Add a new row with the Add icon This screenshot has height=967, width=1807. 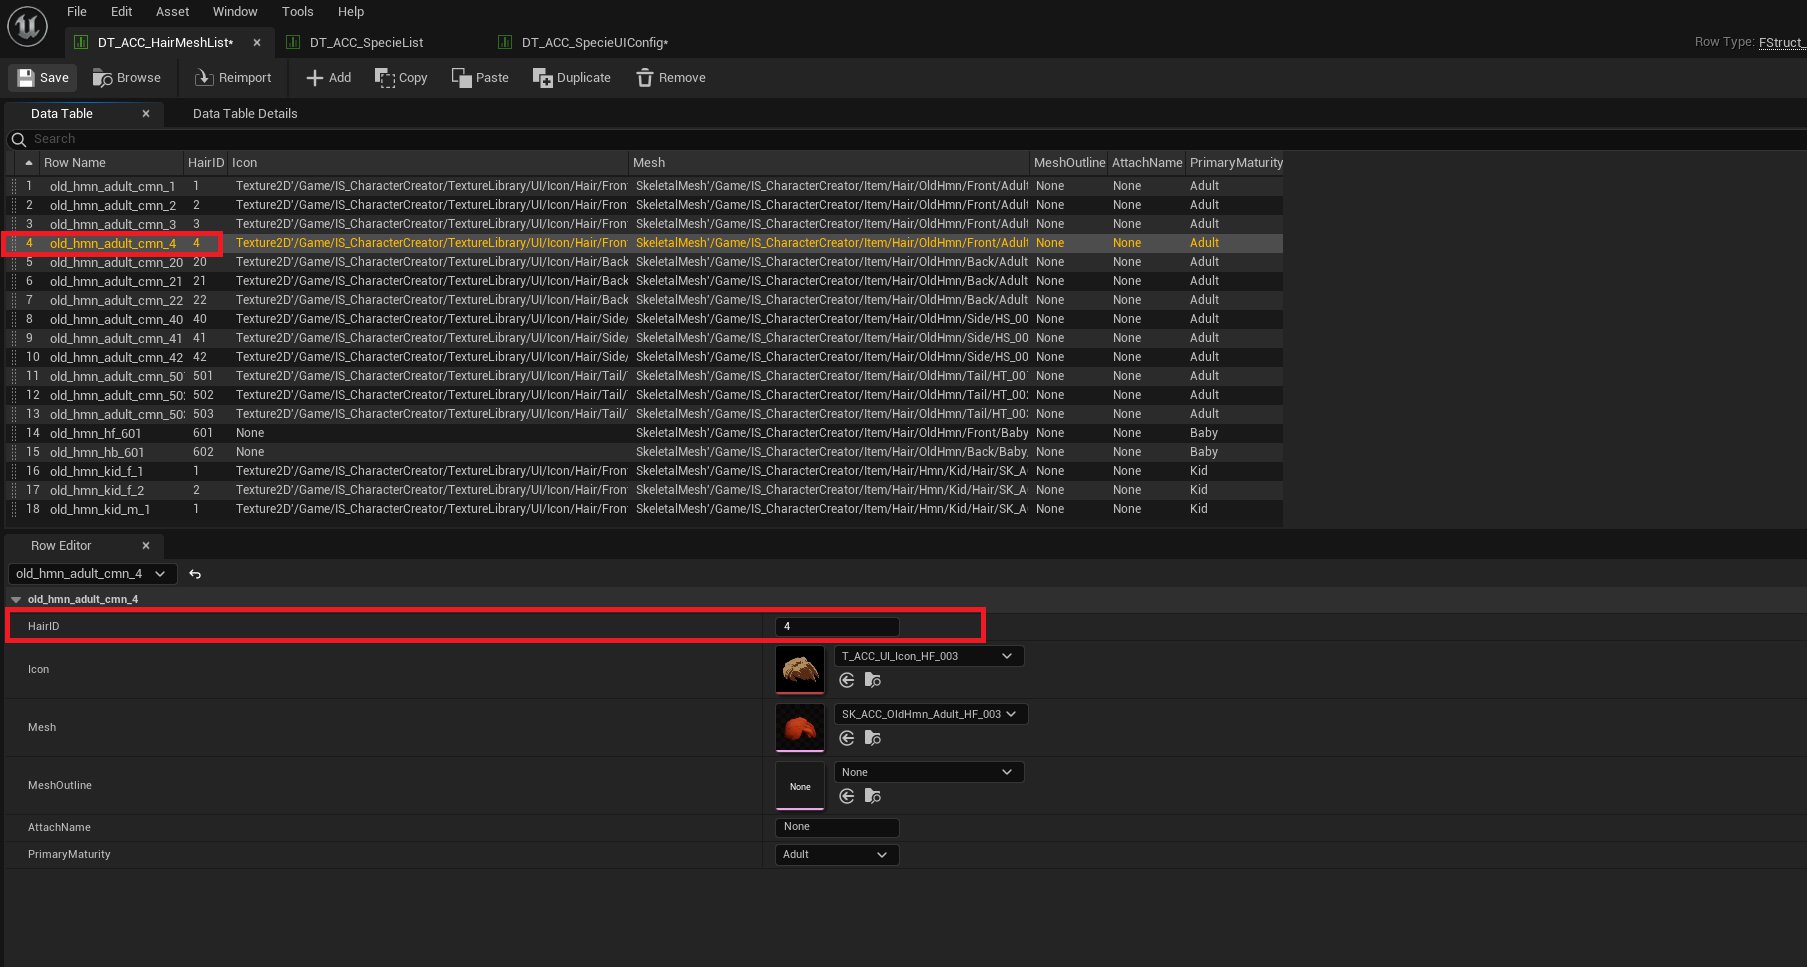coord(315,78)
